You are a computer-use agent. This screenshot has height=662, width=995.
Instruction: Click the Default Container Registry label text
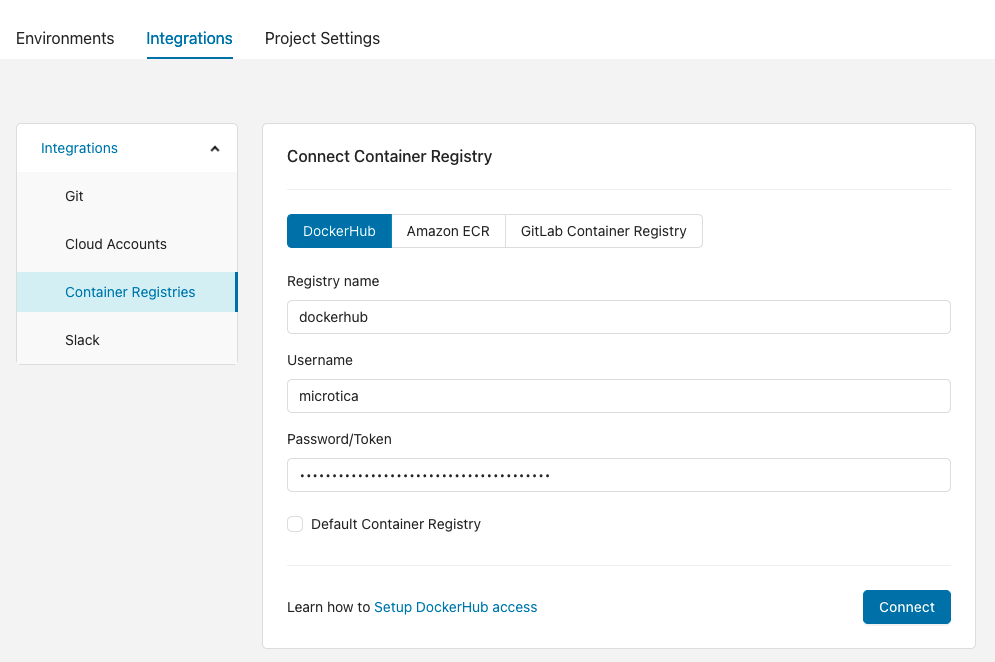pos(396,524)
